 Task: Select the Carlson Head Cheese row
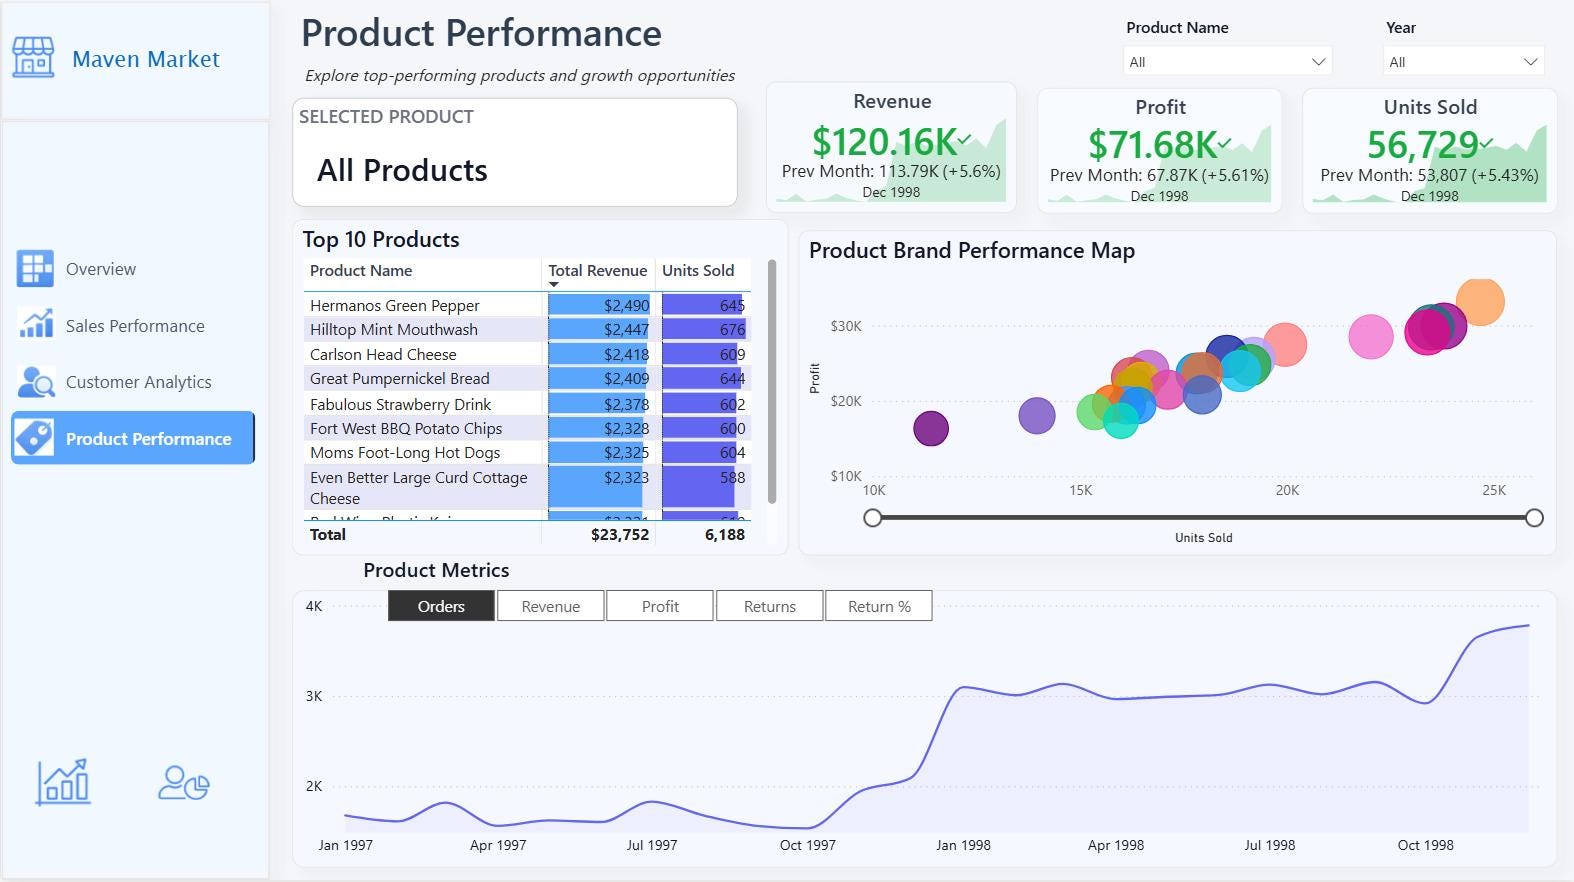point(527,354)
